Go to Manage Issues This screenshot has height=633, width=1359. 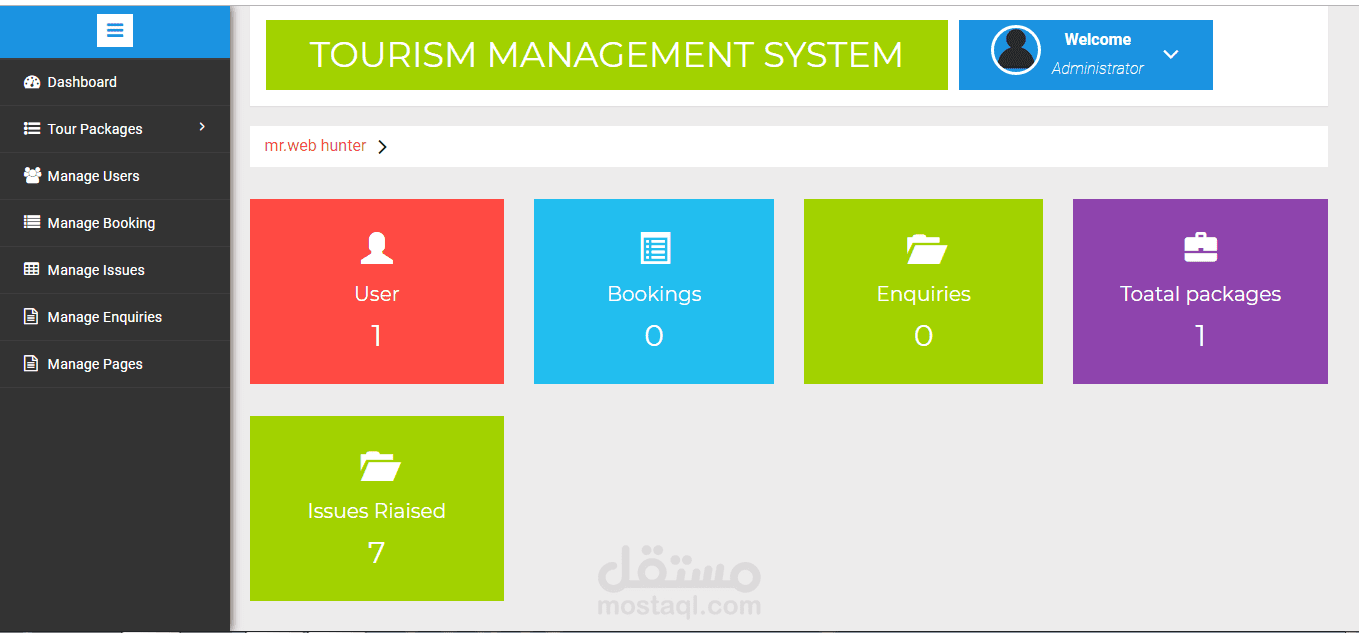click(x=115, y=270)
